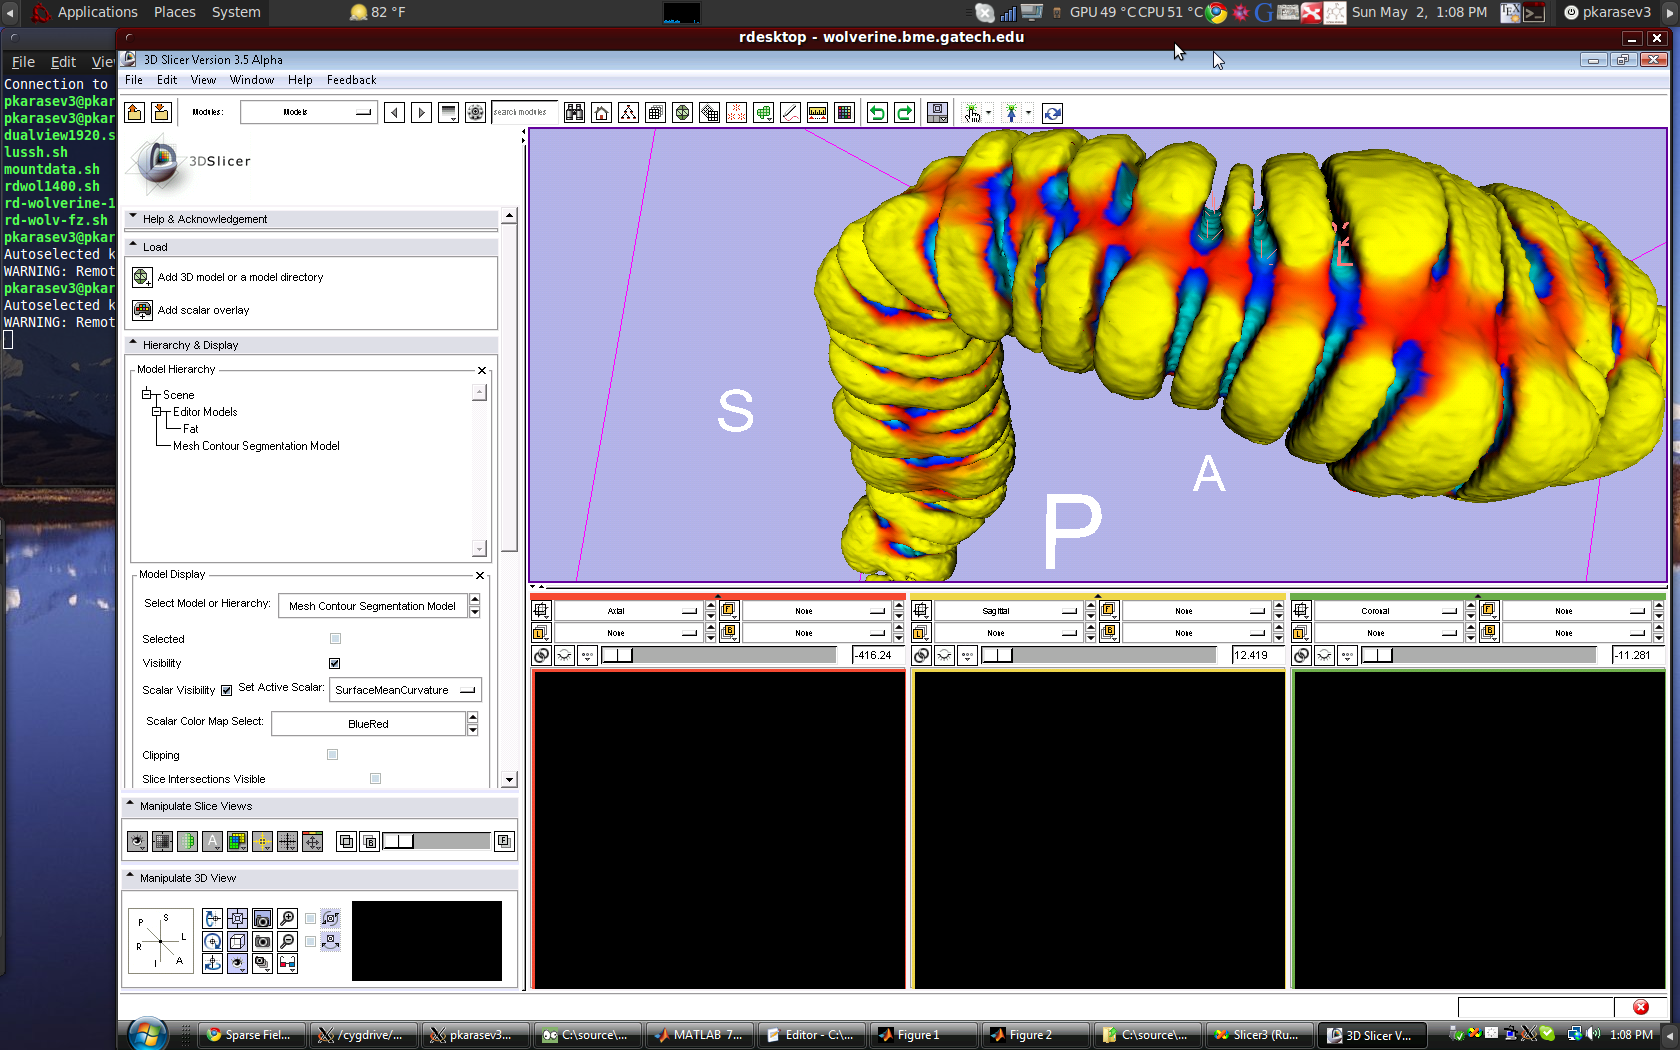This screenshot has width=1680, height=1050.
Task: Open the Window menu
Action: click(251, 80)
